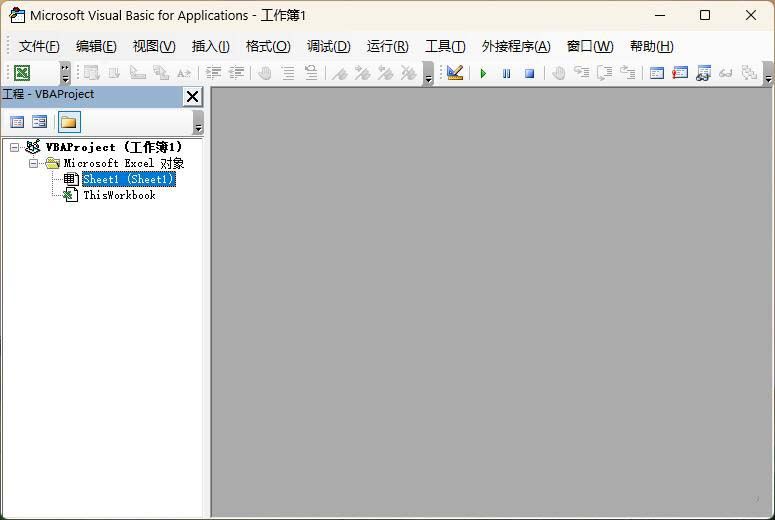Select Microsoft Excel 对象 folder
Viewport: 775px width, 520px height.
click(124, 163)
